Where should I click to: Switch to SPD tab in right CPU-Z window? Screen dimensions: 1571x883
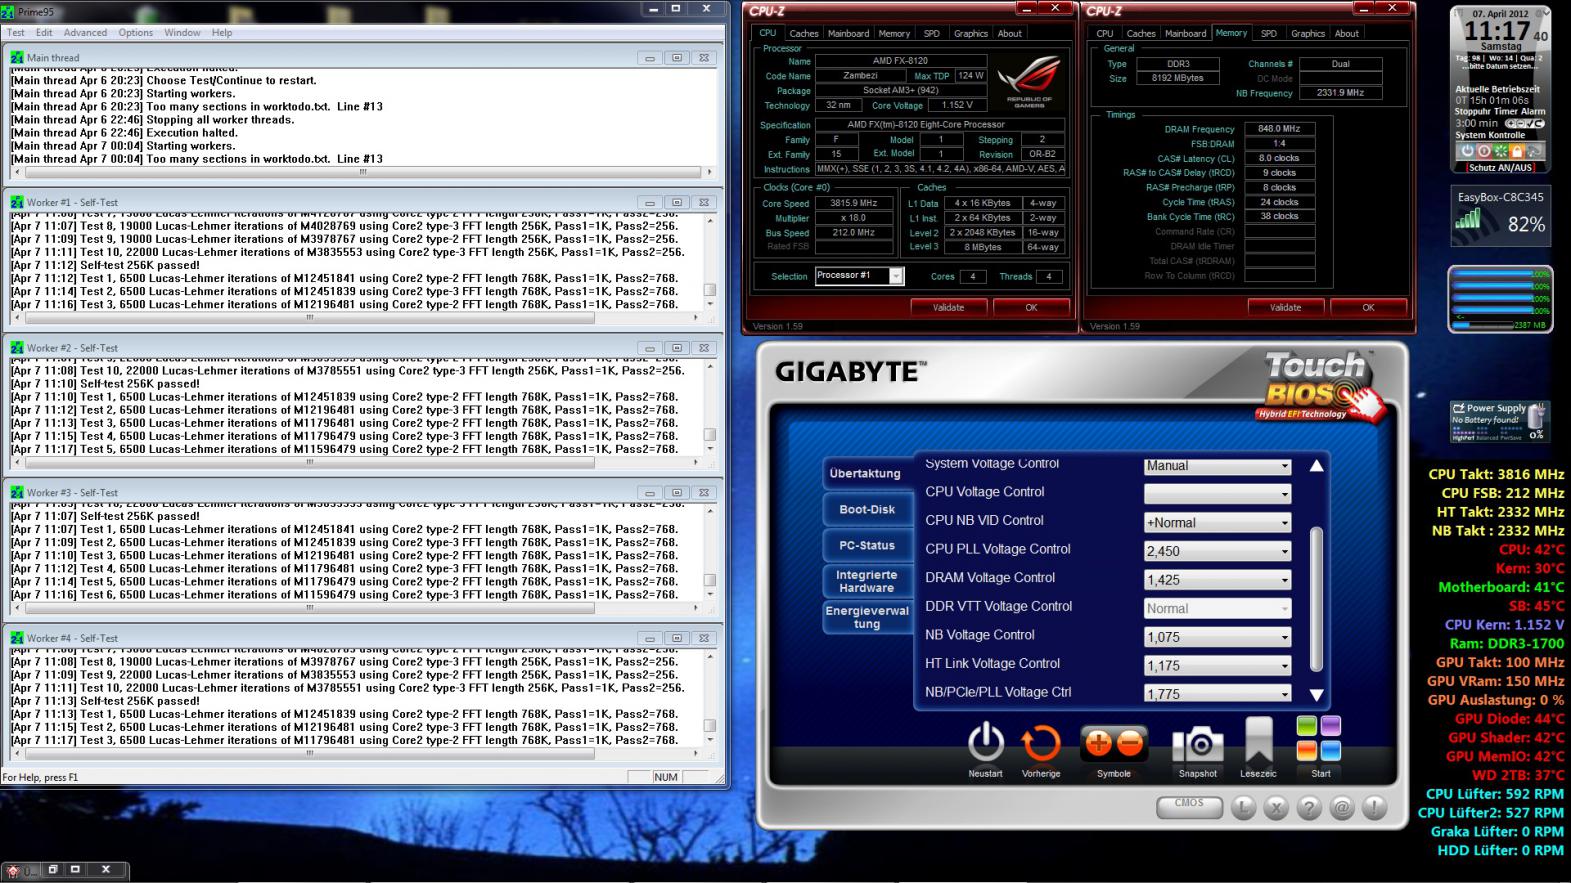(x=1268, y=34)
